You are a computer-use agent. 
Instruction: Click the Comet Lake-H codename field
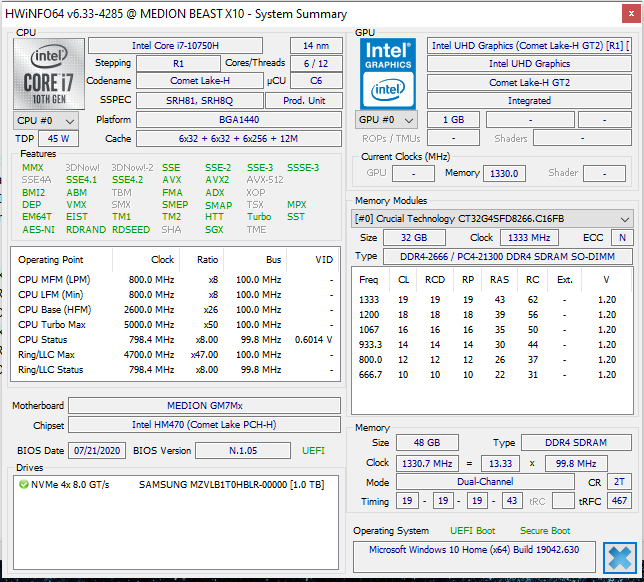click(200, 81)
